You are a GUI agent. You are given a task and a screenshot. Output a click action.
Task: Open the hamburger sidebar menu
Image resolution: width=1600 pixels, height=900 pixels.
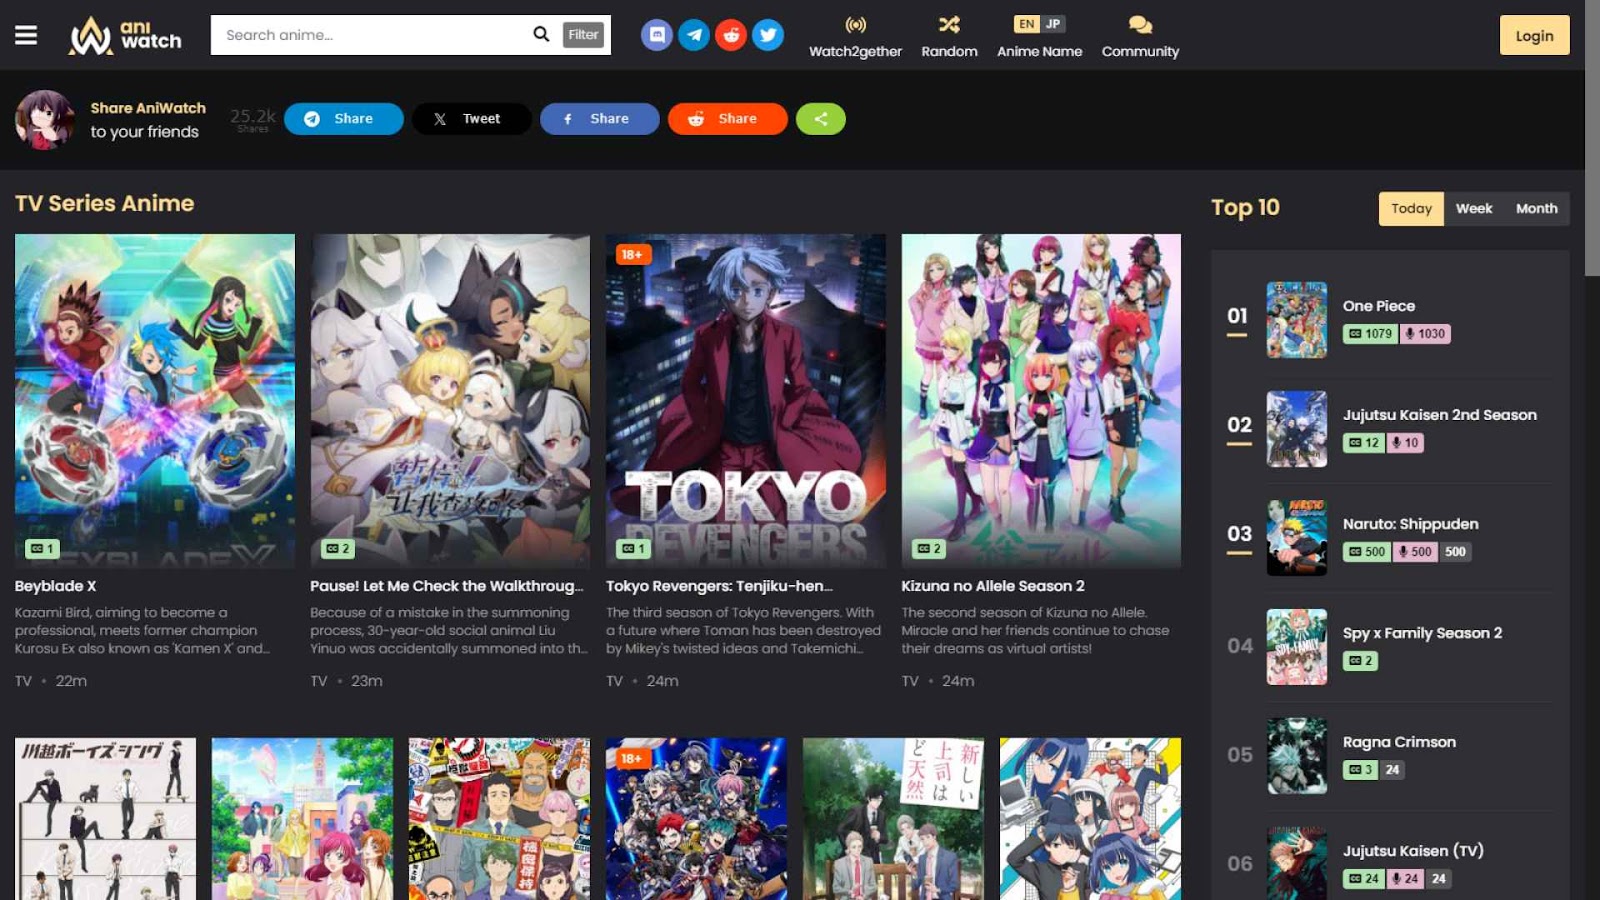point(26,35)
